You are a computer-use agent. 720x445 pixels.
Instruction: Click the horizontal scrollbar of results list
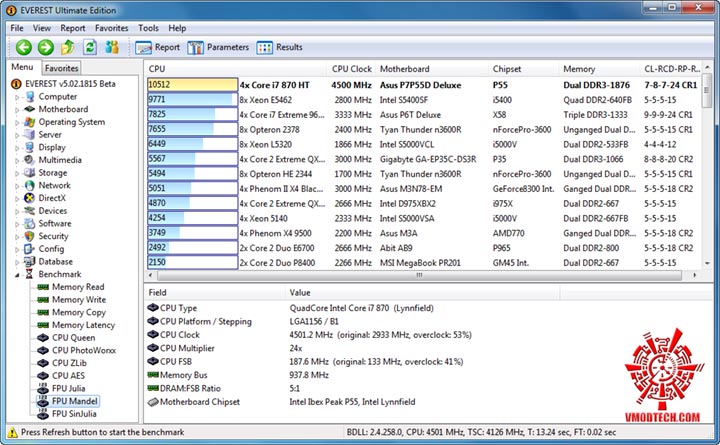click(x=419, y=276)
